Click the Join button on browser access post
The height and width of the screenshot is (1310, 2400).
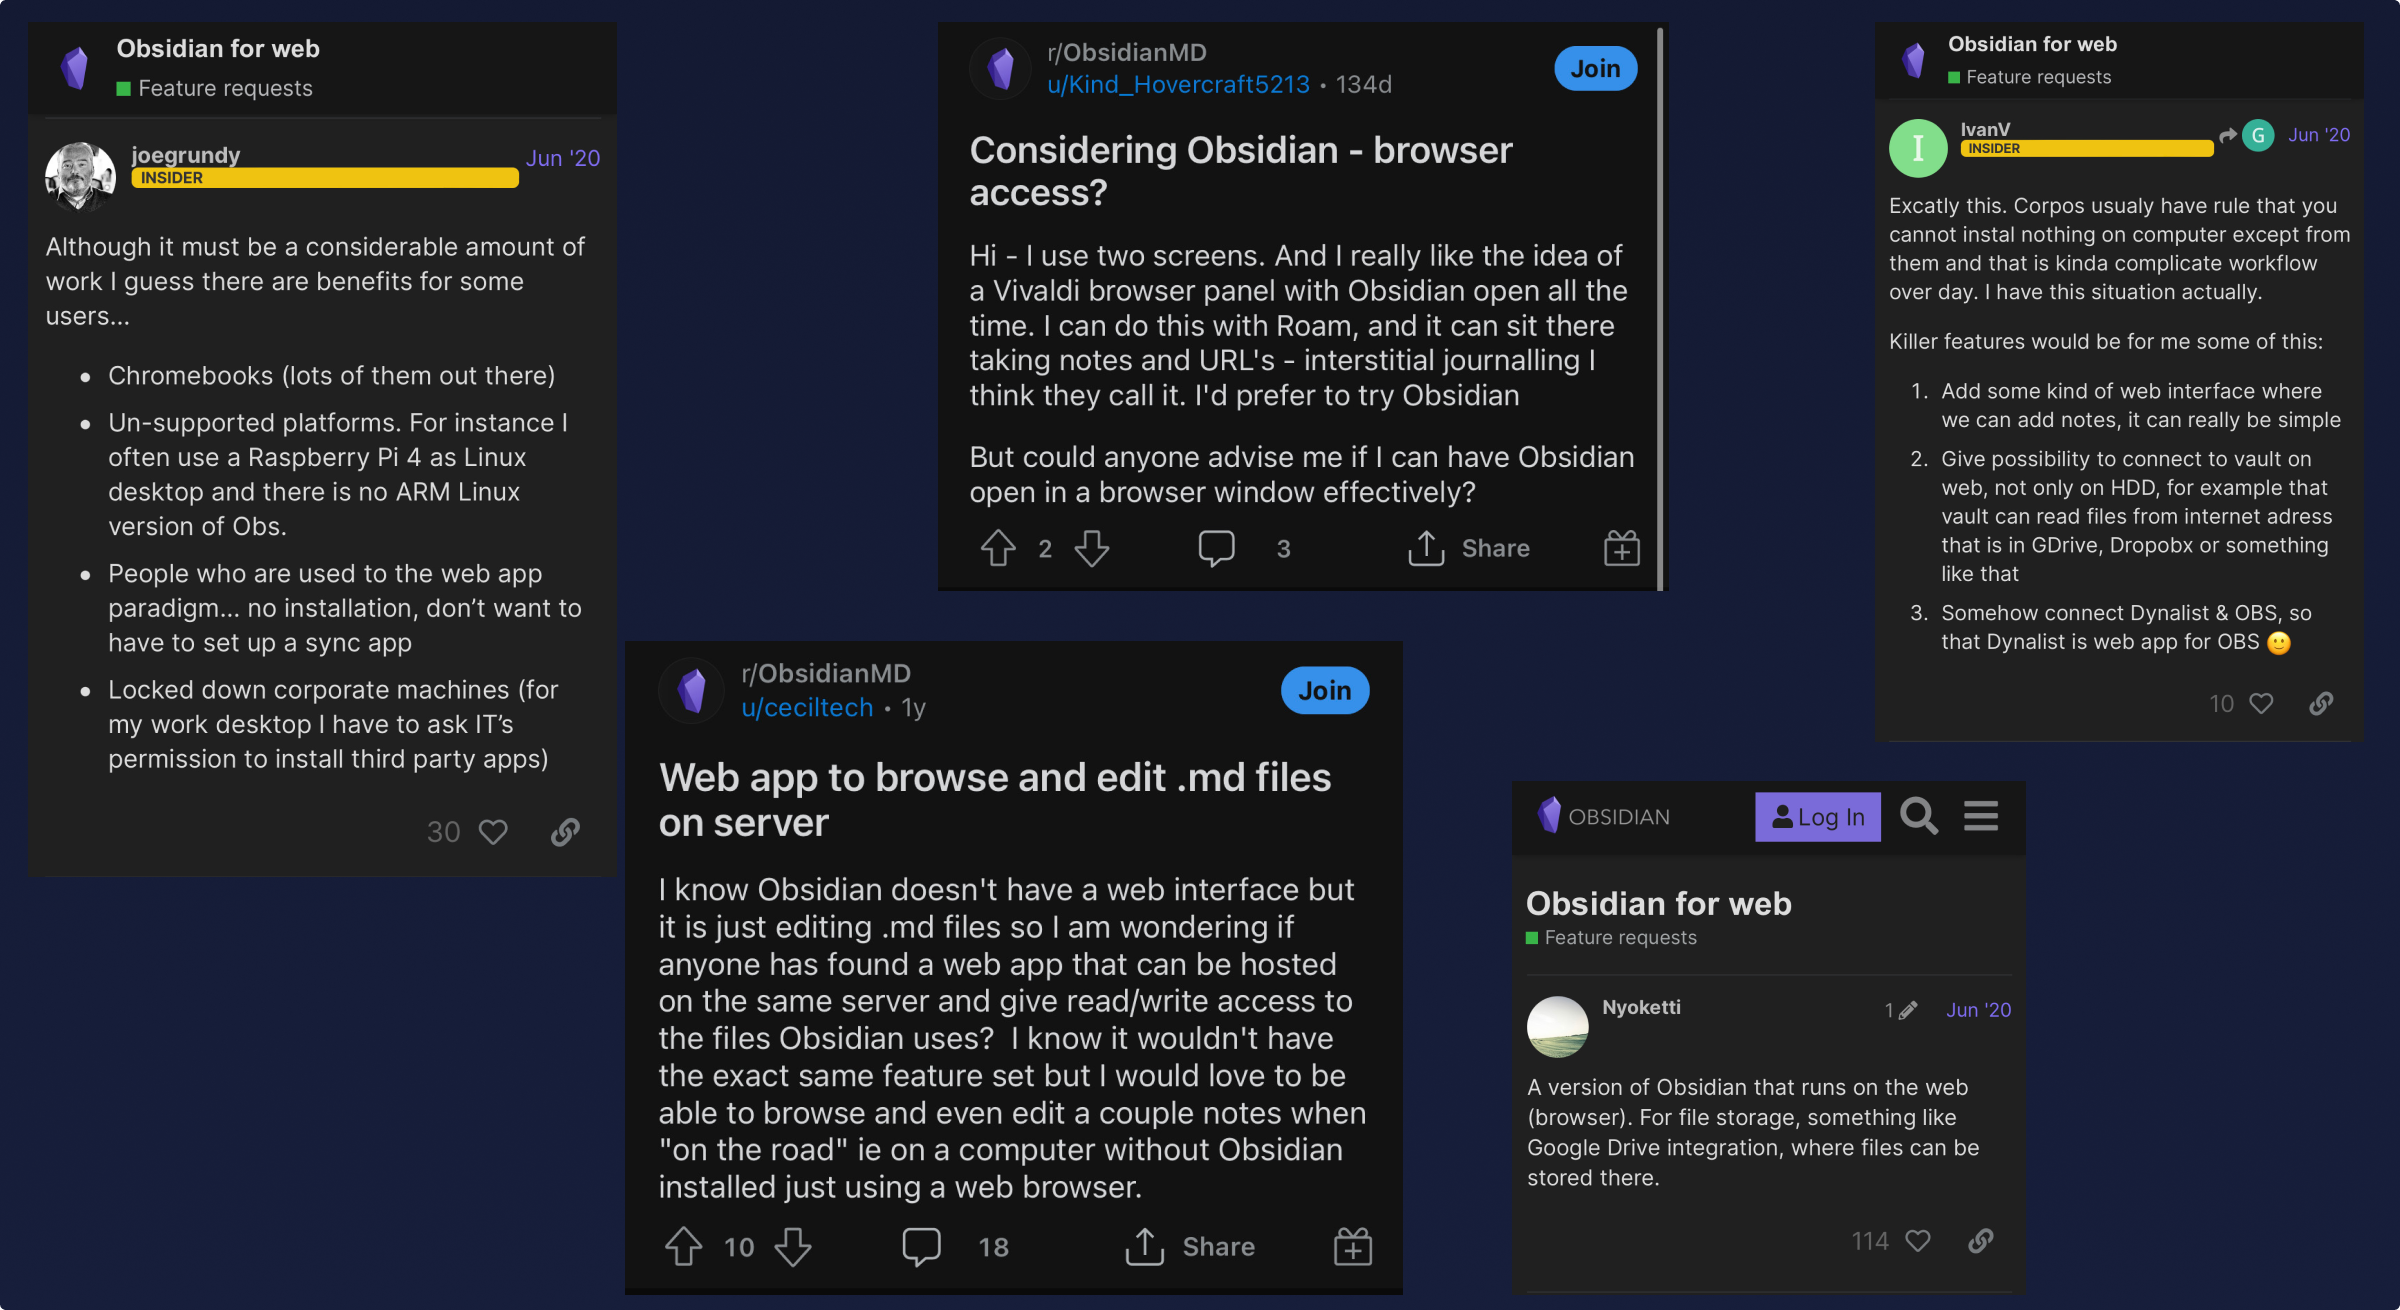coord(1594,69)
